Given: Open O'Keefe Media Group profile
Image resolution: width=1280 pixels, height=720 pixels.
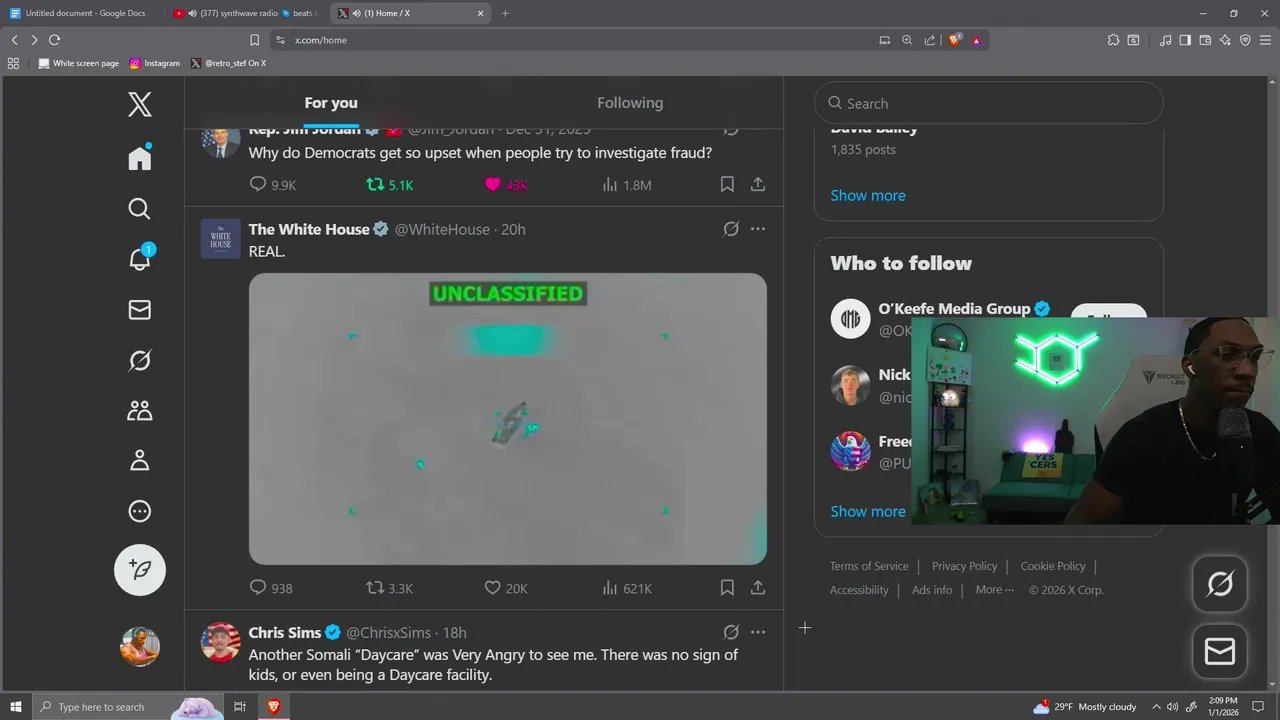Looking at the screenshot, I should (954, 309).
